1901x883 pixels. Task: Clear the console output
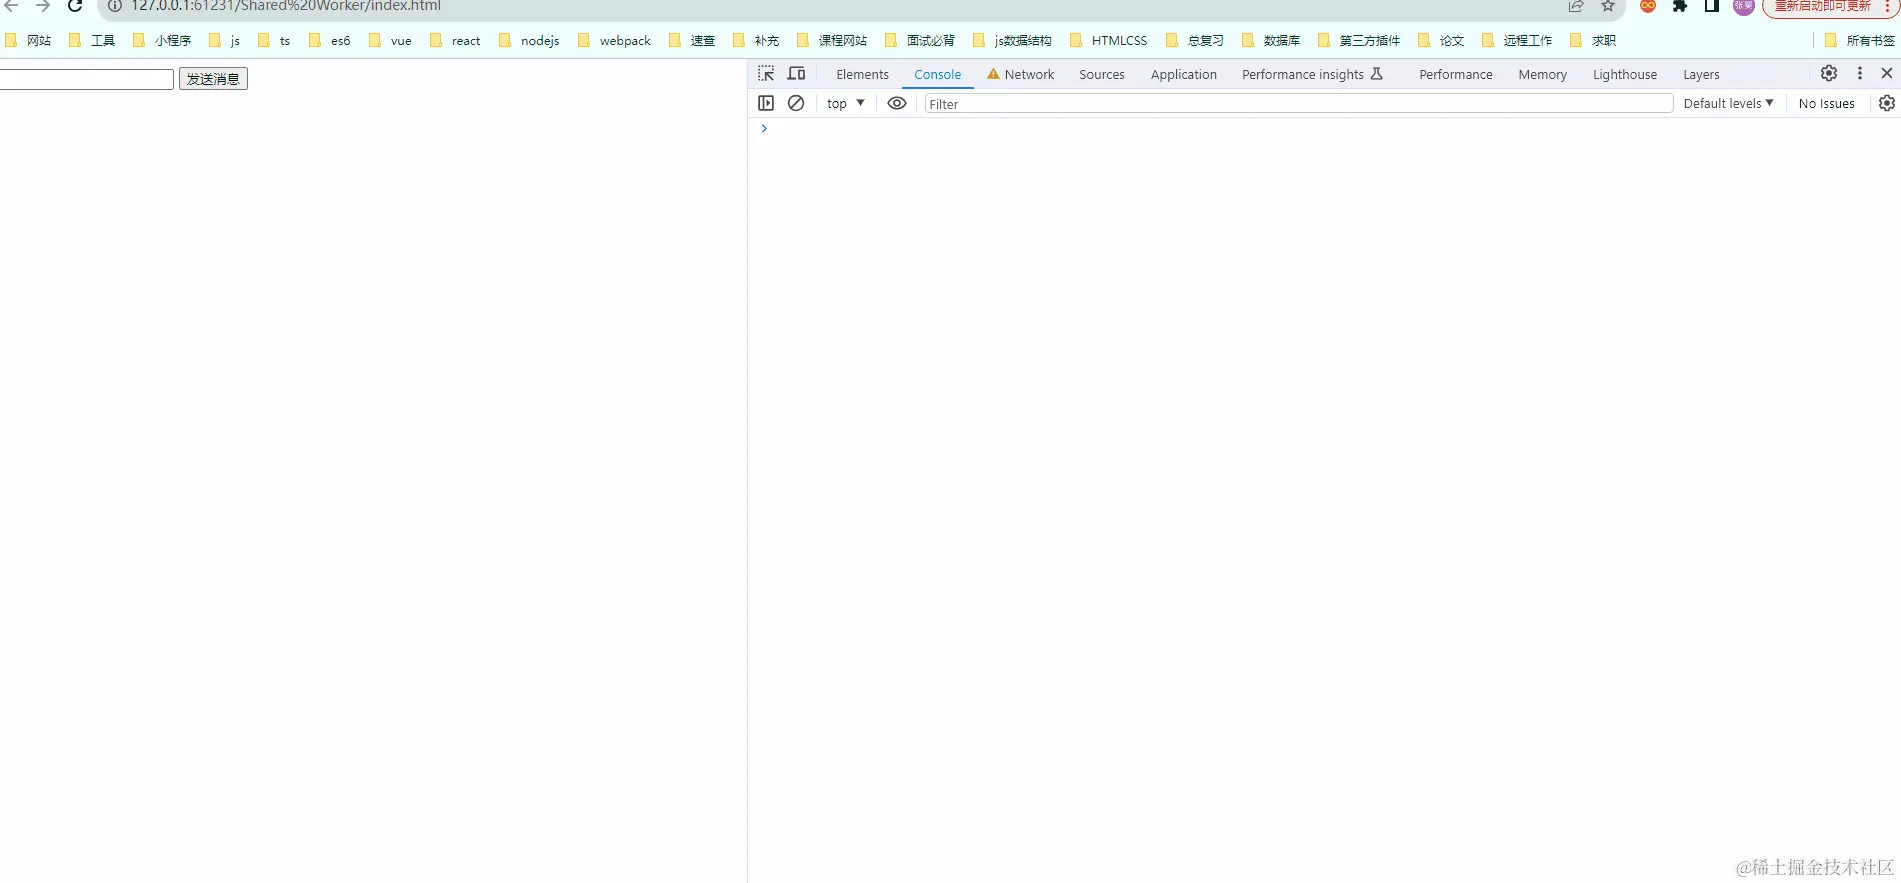pos(796,103)
